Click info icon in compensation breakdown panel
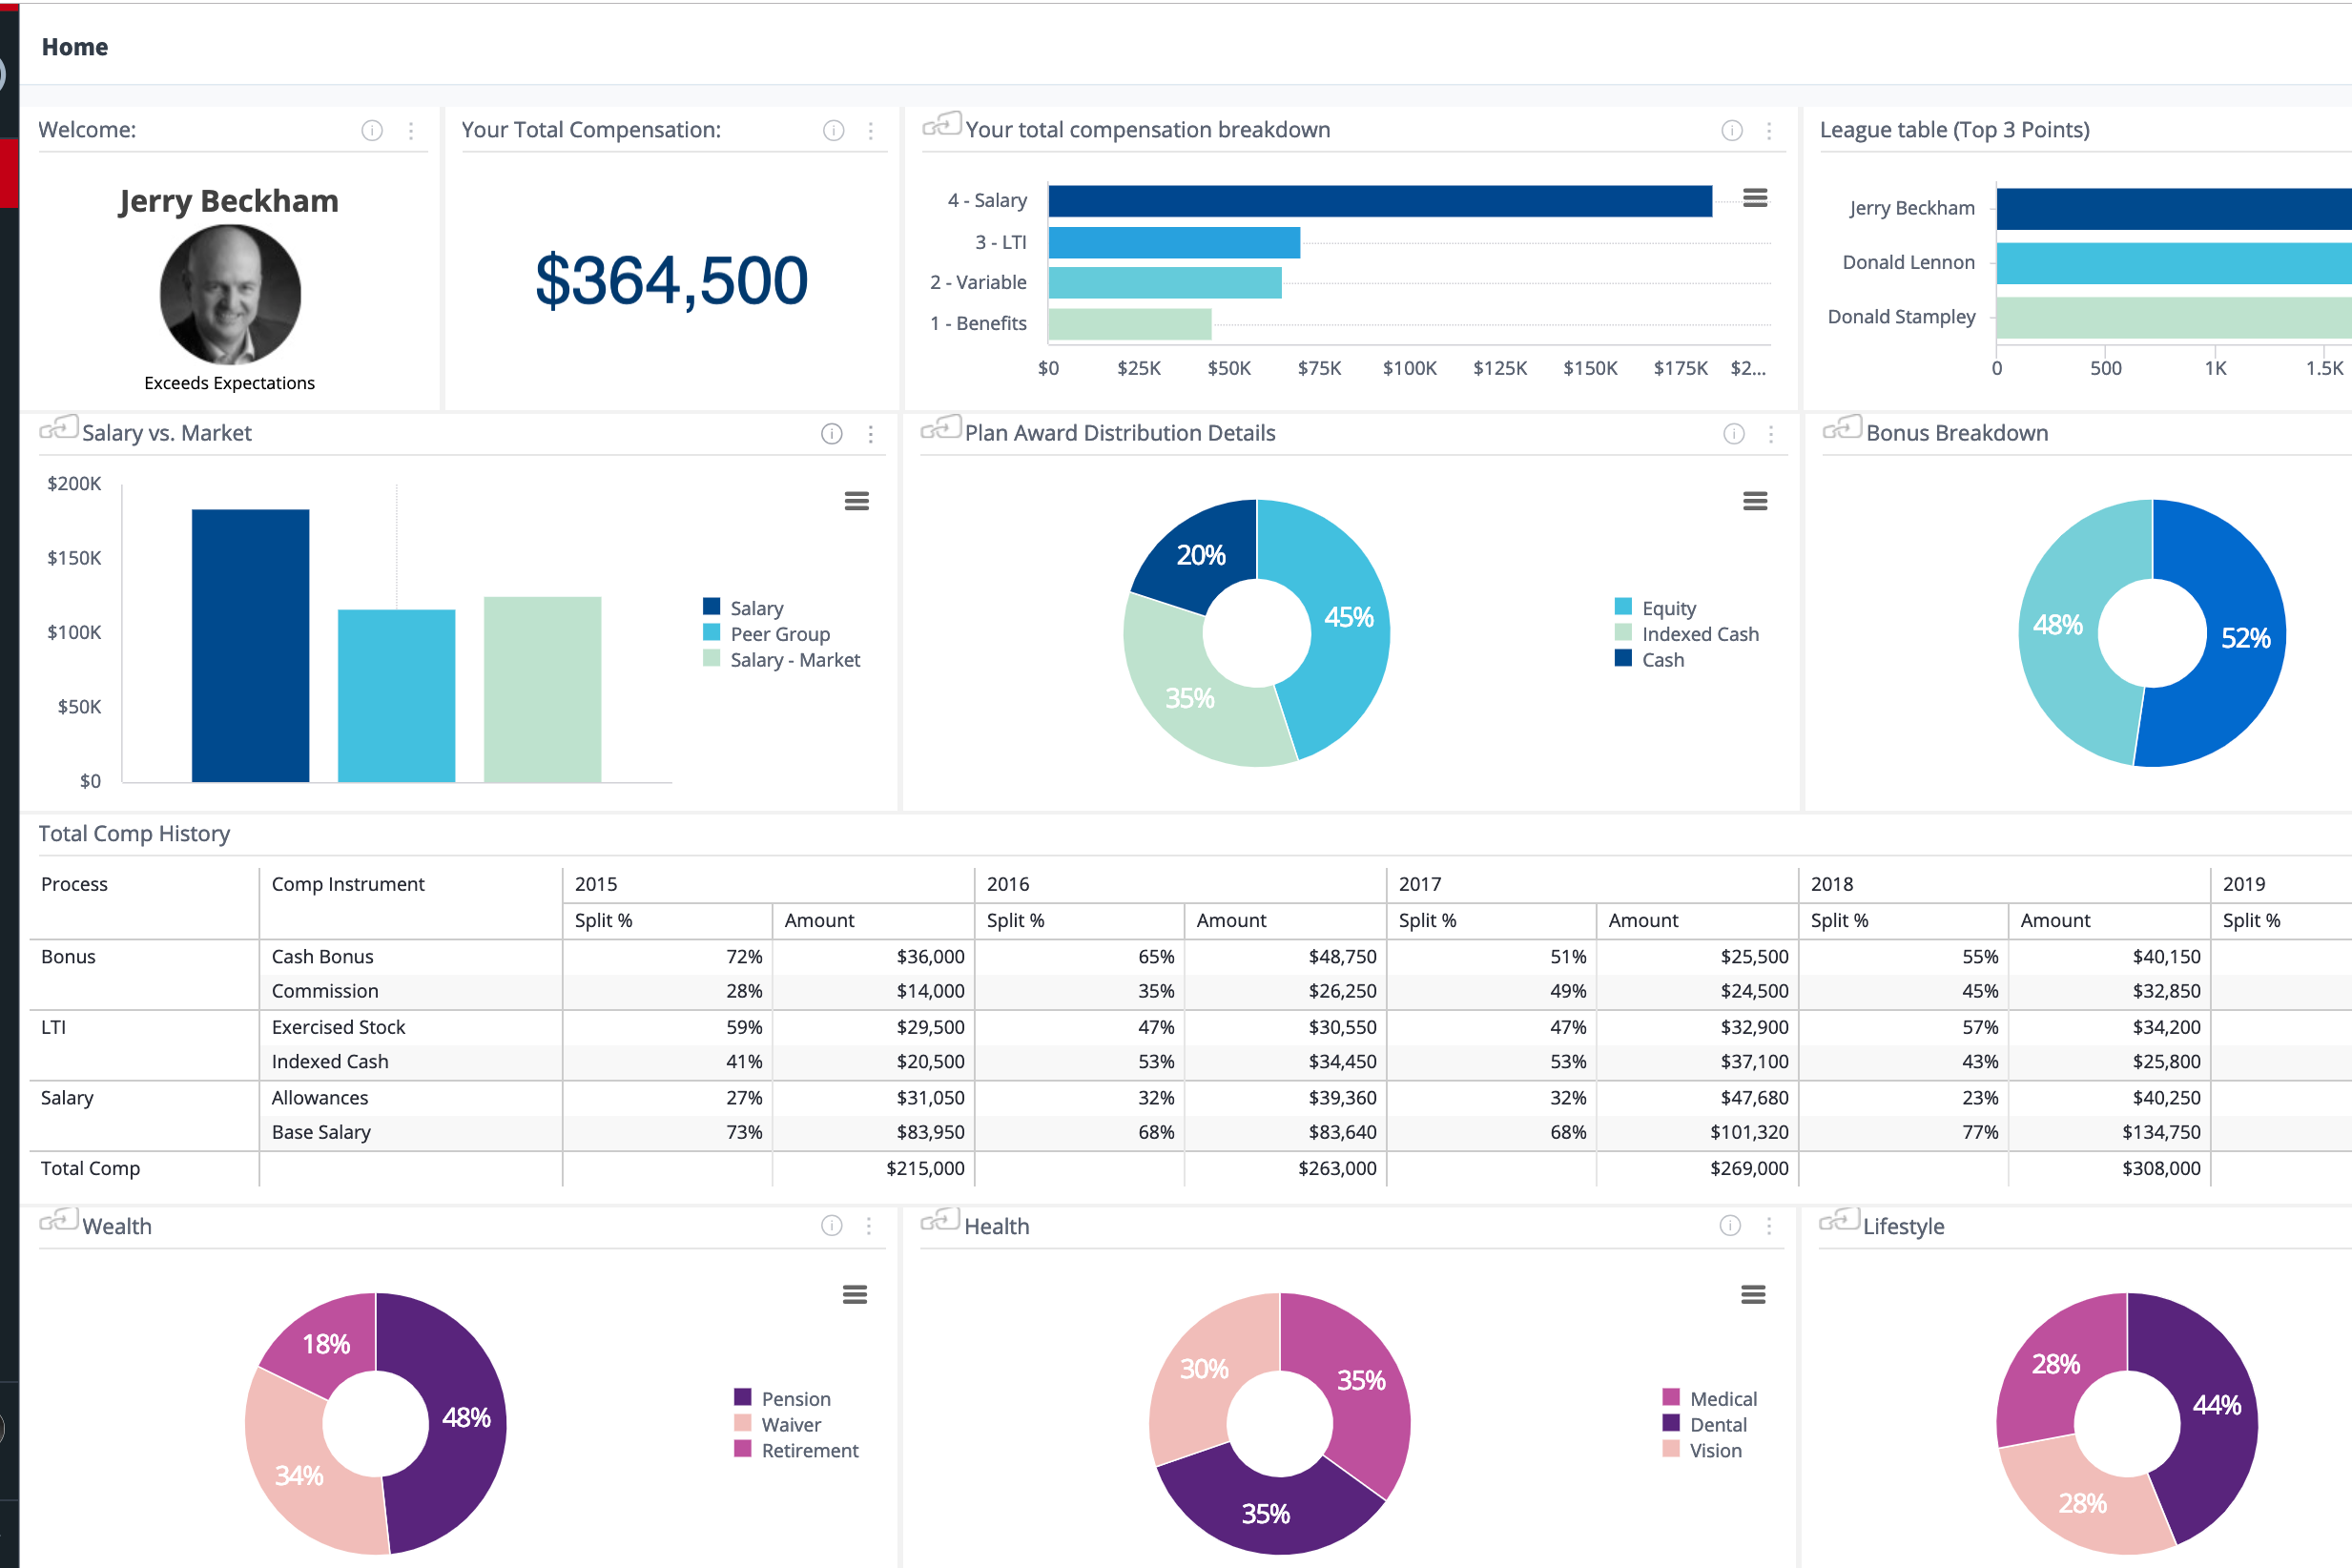 point(1732,131)
